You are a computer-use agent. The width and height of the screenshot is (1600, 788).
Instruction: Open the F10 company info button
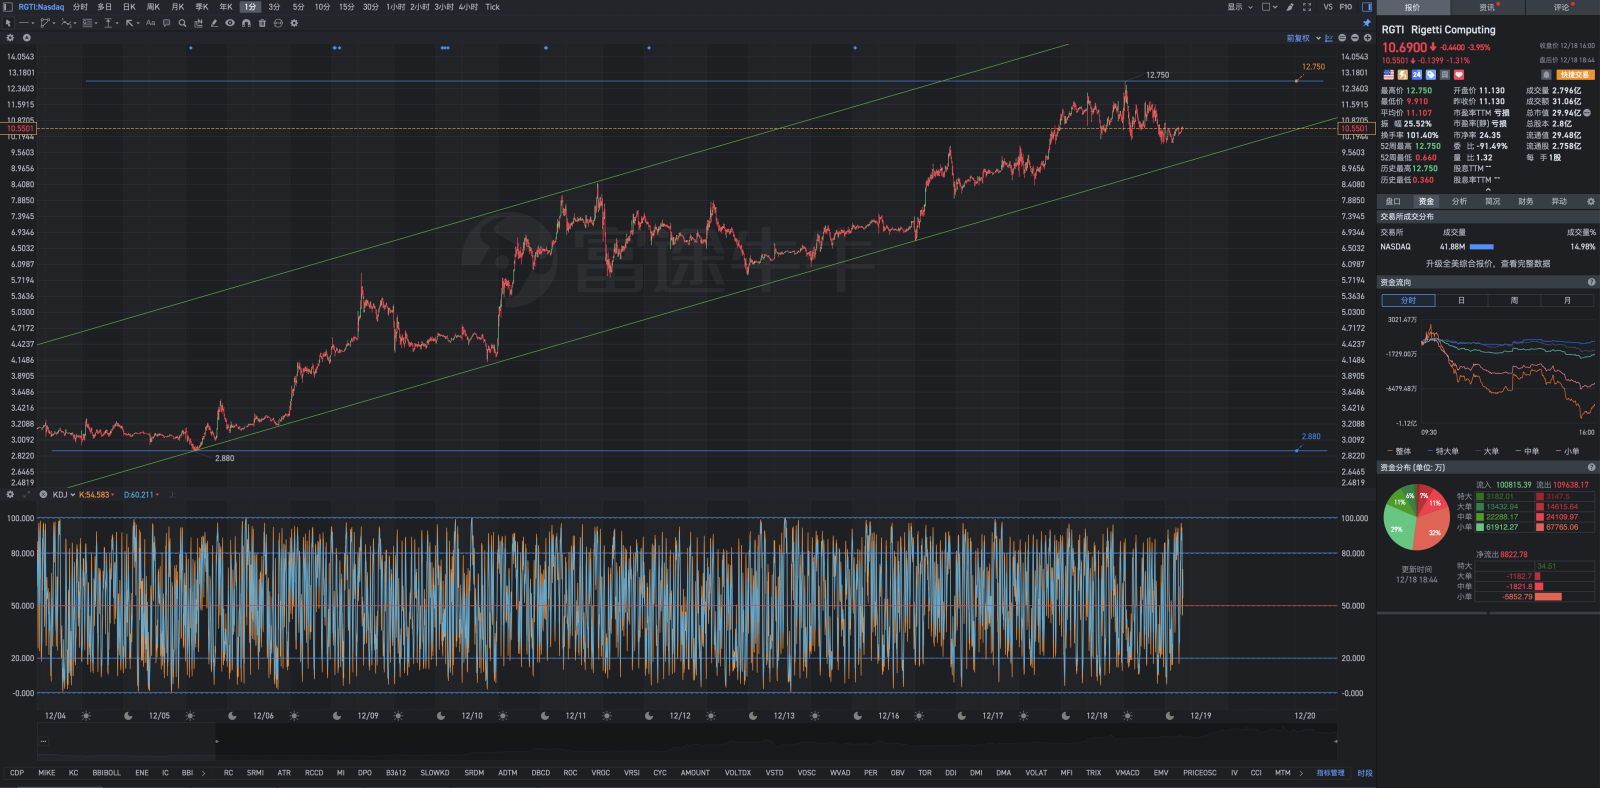pos(1346,7)
